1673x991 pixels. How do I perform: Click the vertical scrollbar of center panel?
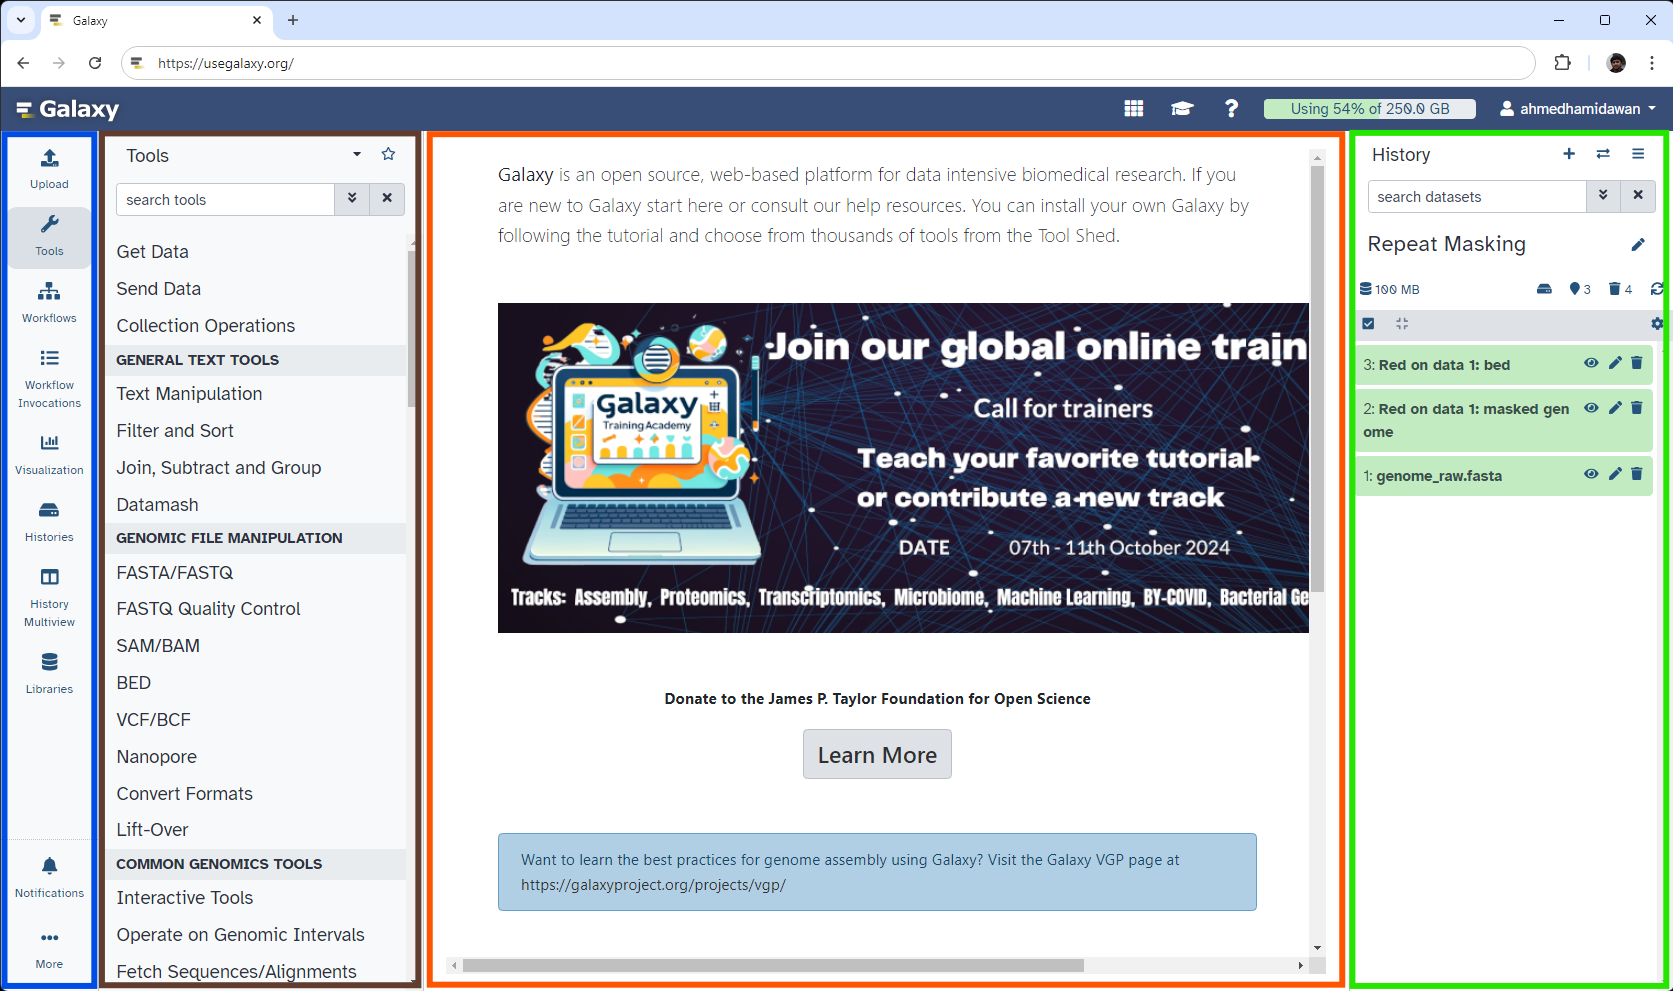coord(1317,378)
